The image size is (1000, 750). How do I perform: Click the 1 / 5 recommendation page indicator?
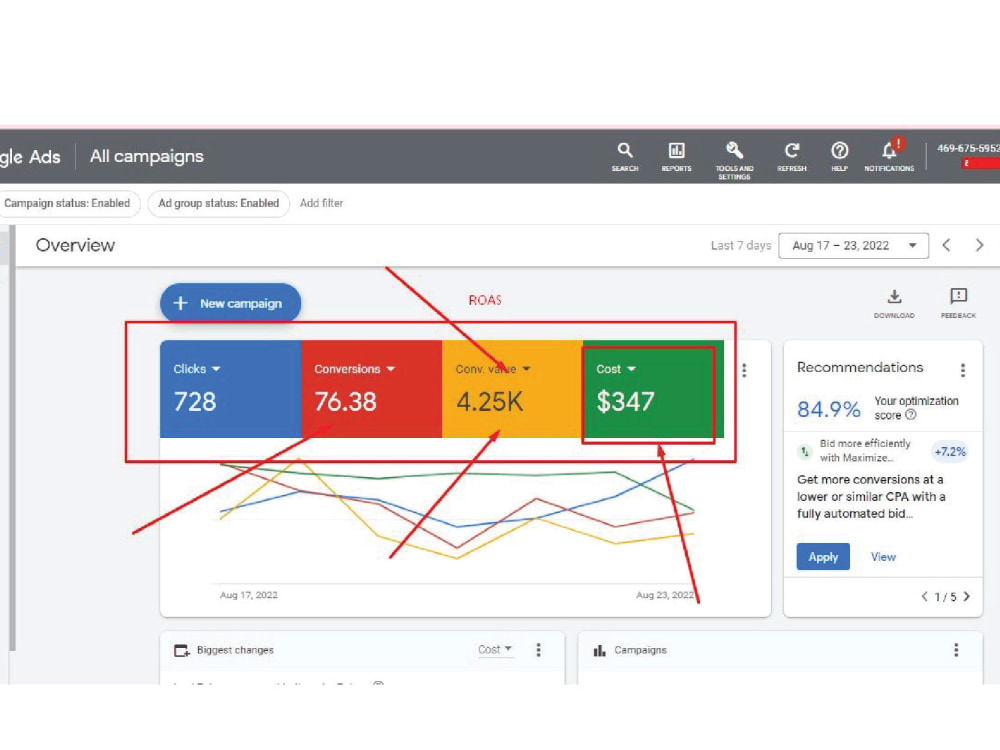tap(945, 597)
